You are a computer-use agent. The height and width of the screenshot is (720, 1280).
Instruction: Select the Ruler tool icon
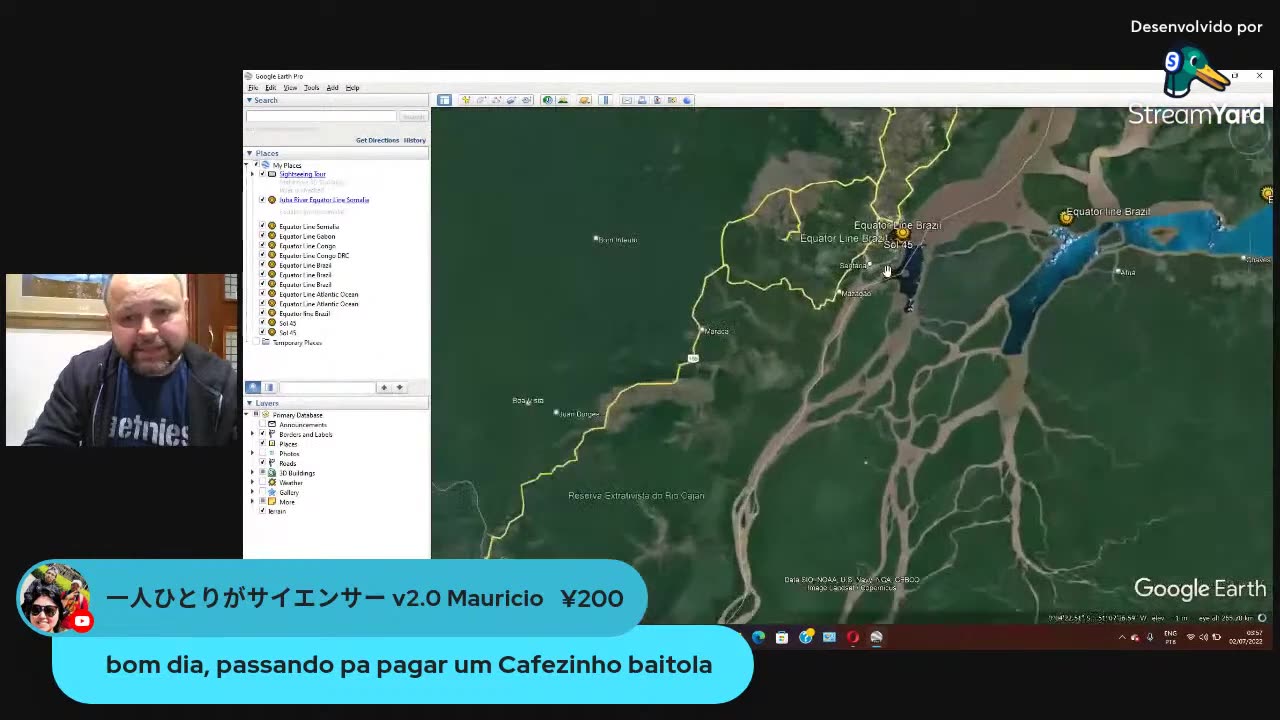click(605, 100)
